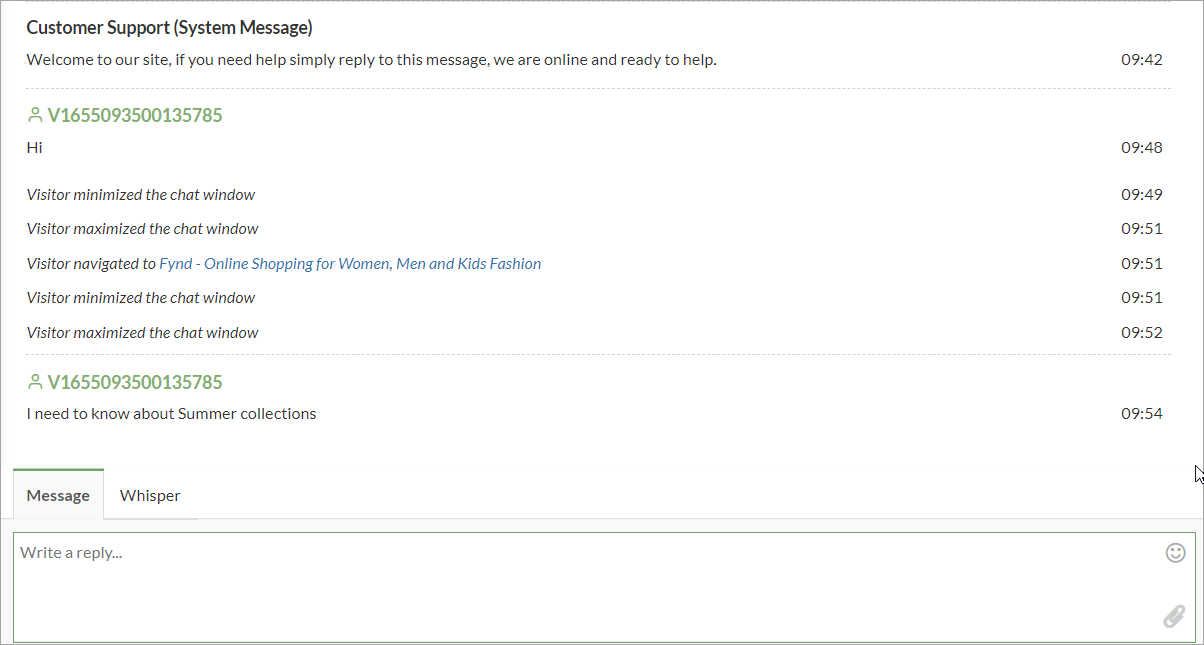Image resolution: width=1204 pixels, height=645 pixels.
Task: Open the emoji picker smiley icon
Action: point(1175,552)
